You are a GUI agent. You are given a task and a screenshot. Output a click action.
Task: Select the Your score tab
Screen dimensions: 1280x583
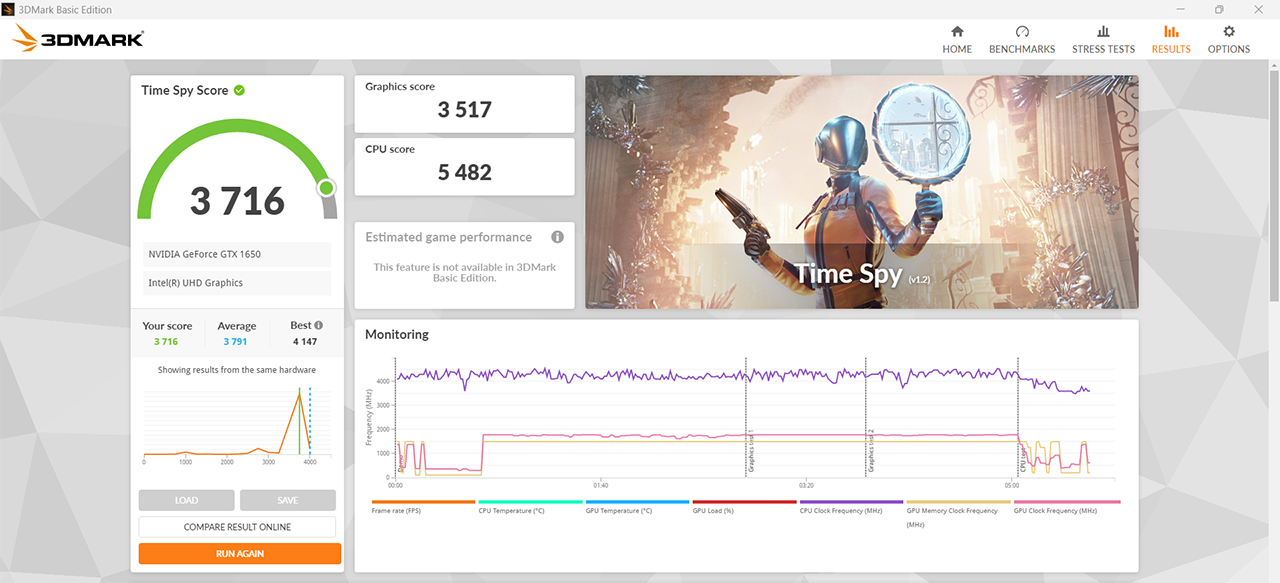point(167,332)
